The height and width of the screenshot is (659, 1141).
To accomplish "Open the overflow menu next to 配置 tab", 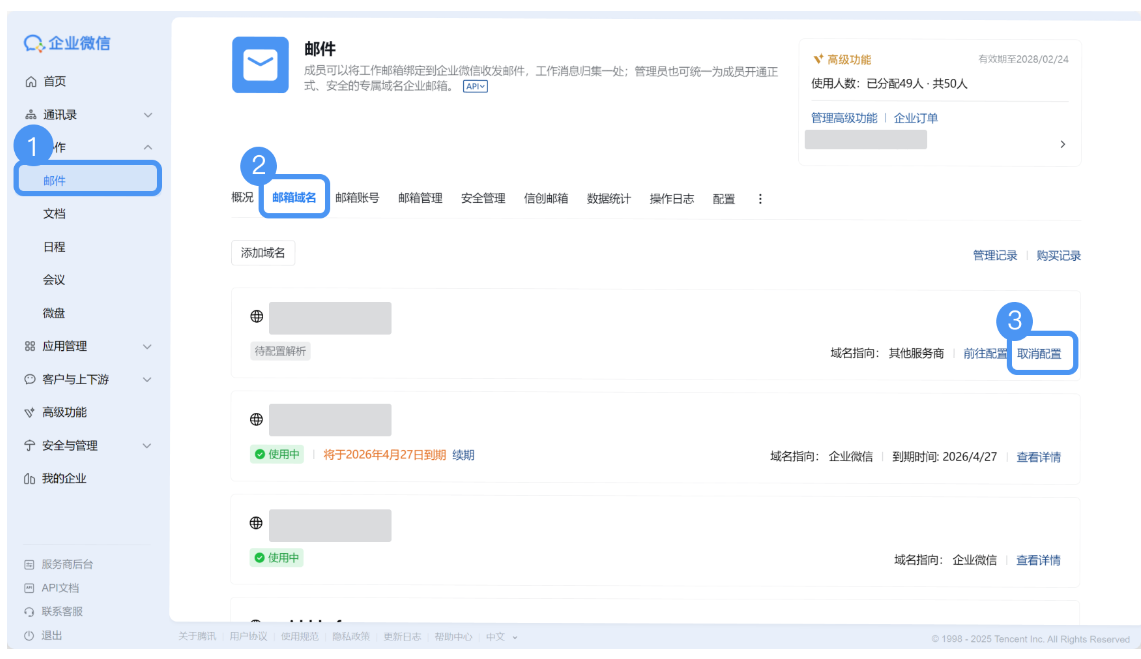I will coord(760,197).
